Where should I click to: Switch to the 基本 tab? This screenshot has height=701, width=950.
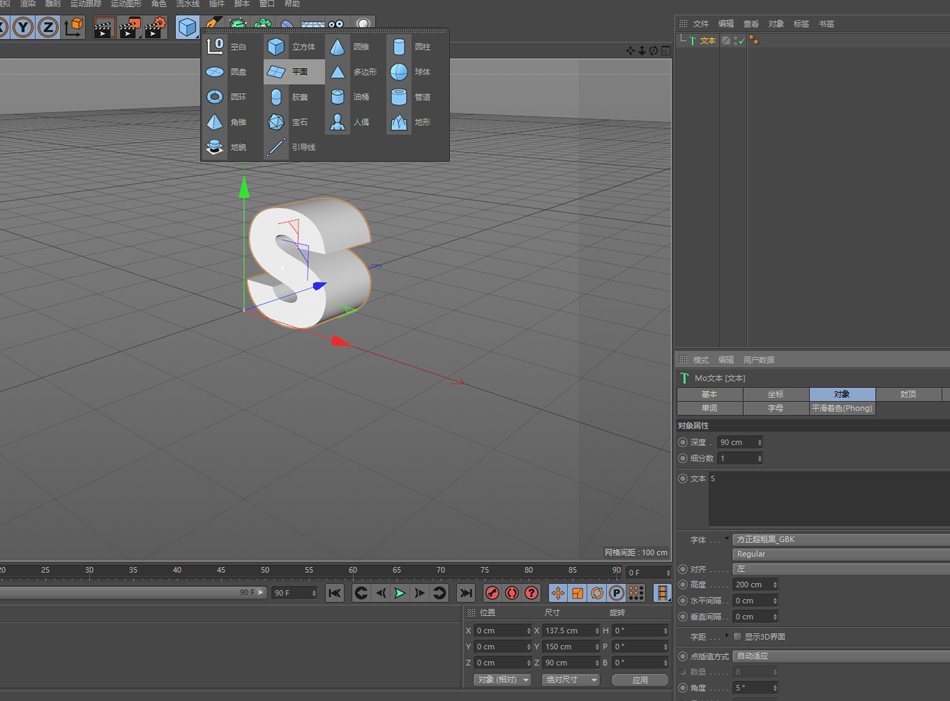[709, 394]
